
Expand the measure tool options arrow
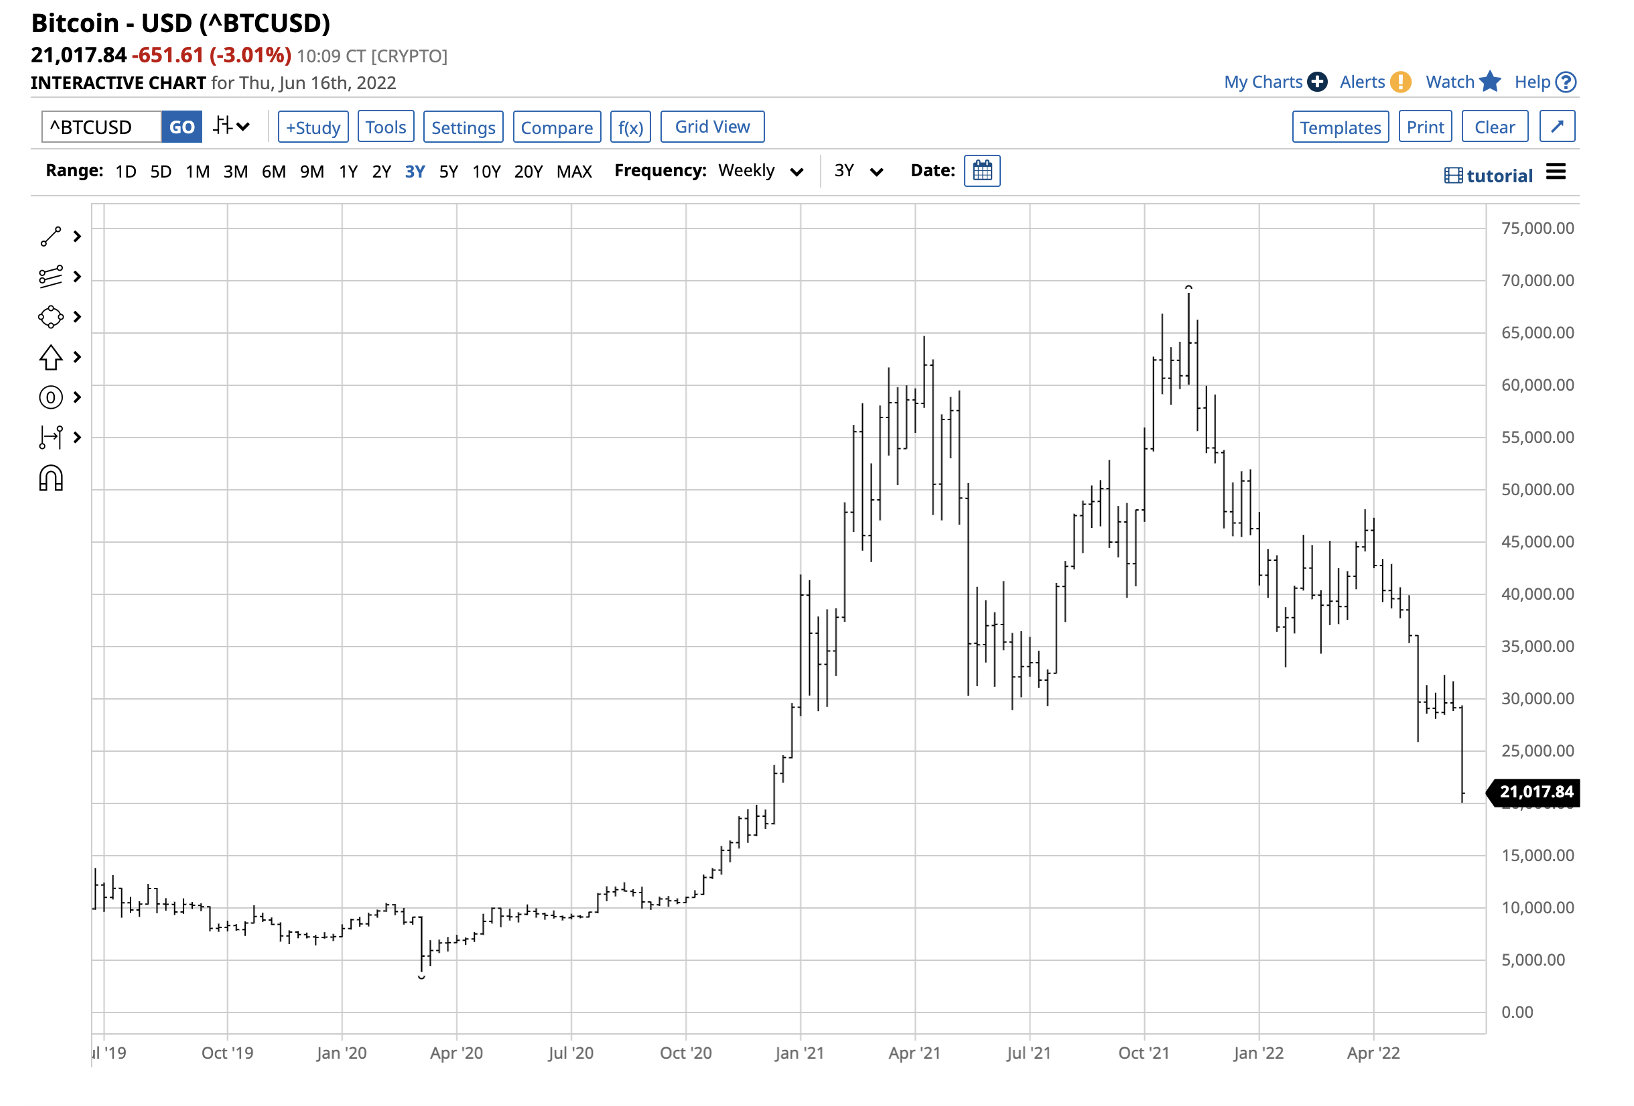click(x=77, y=437)
